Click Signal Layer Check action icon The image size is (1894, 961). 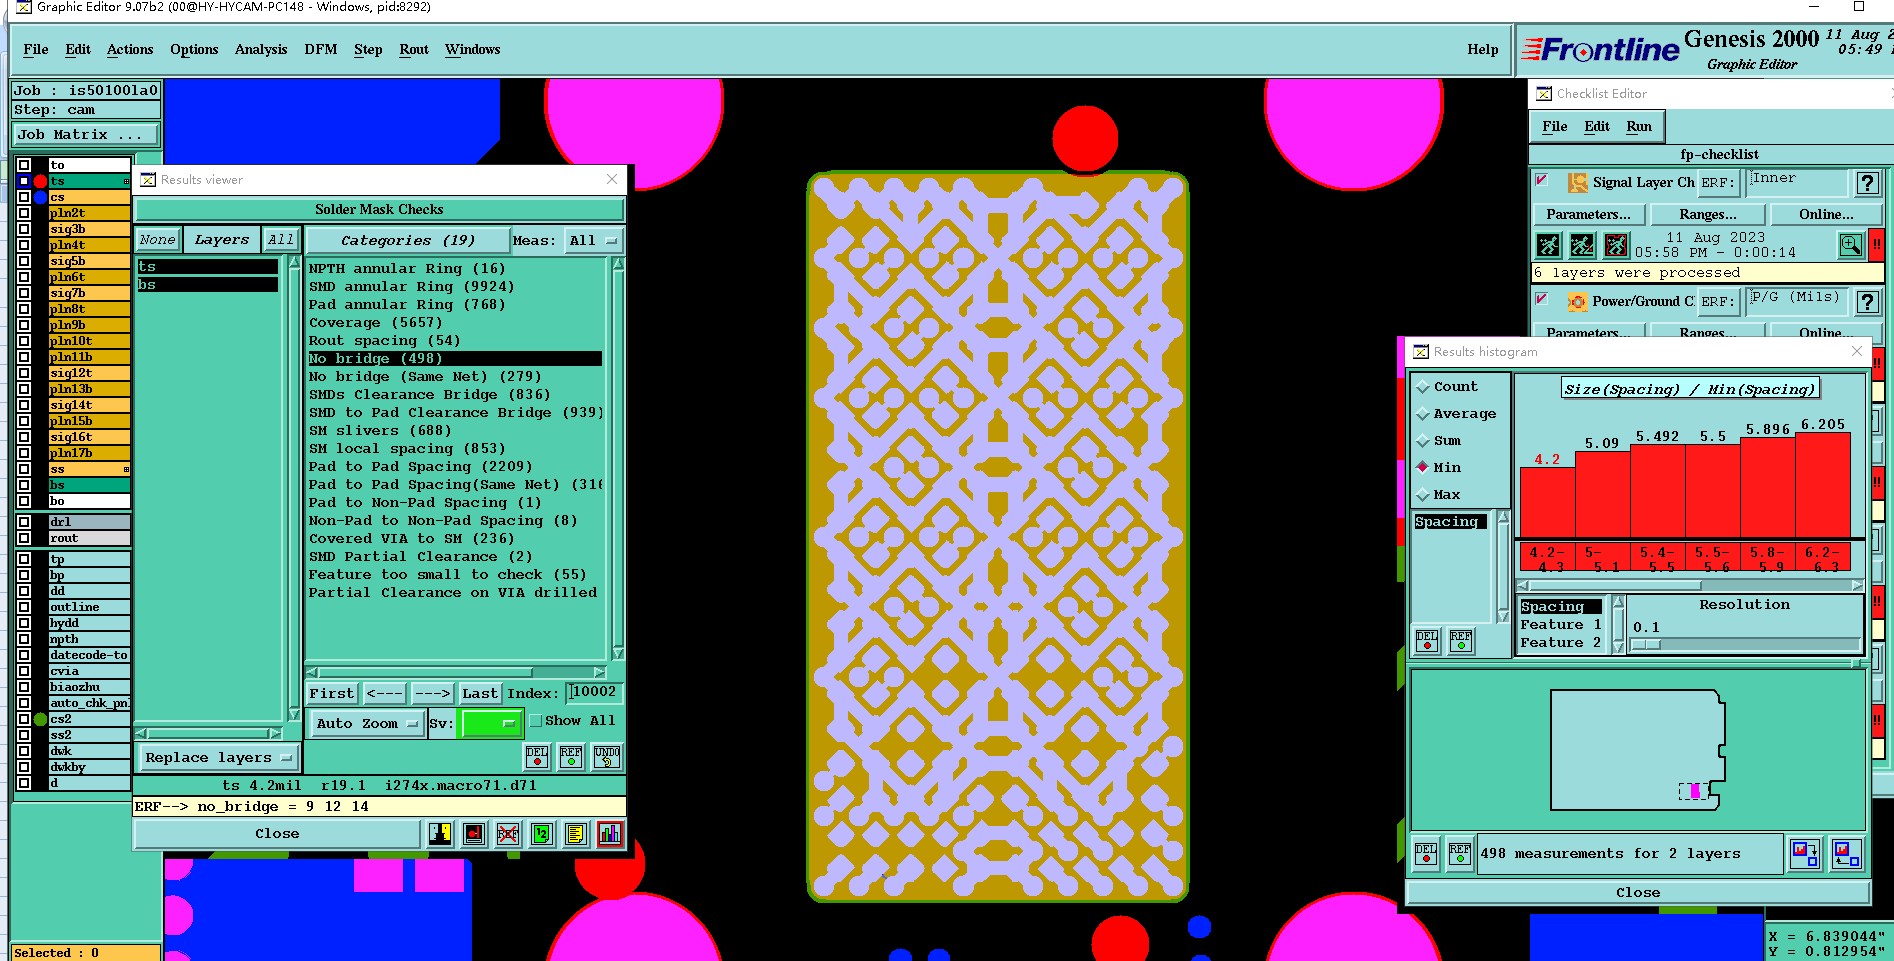click(x=1577, y=182)
